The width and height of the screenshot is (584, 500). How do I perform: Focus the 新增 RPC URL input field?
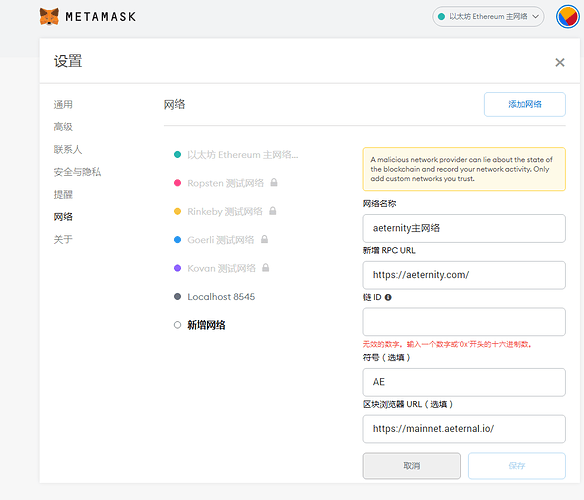click(x=464, y=275)
